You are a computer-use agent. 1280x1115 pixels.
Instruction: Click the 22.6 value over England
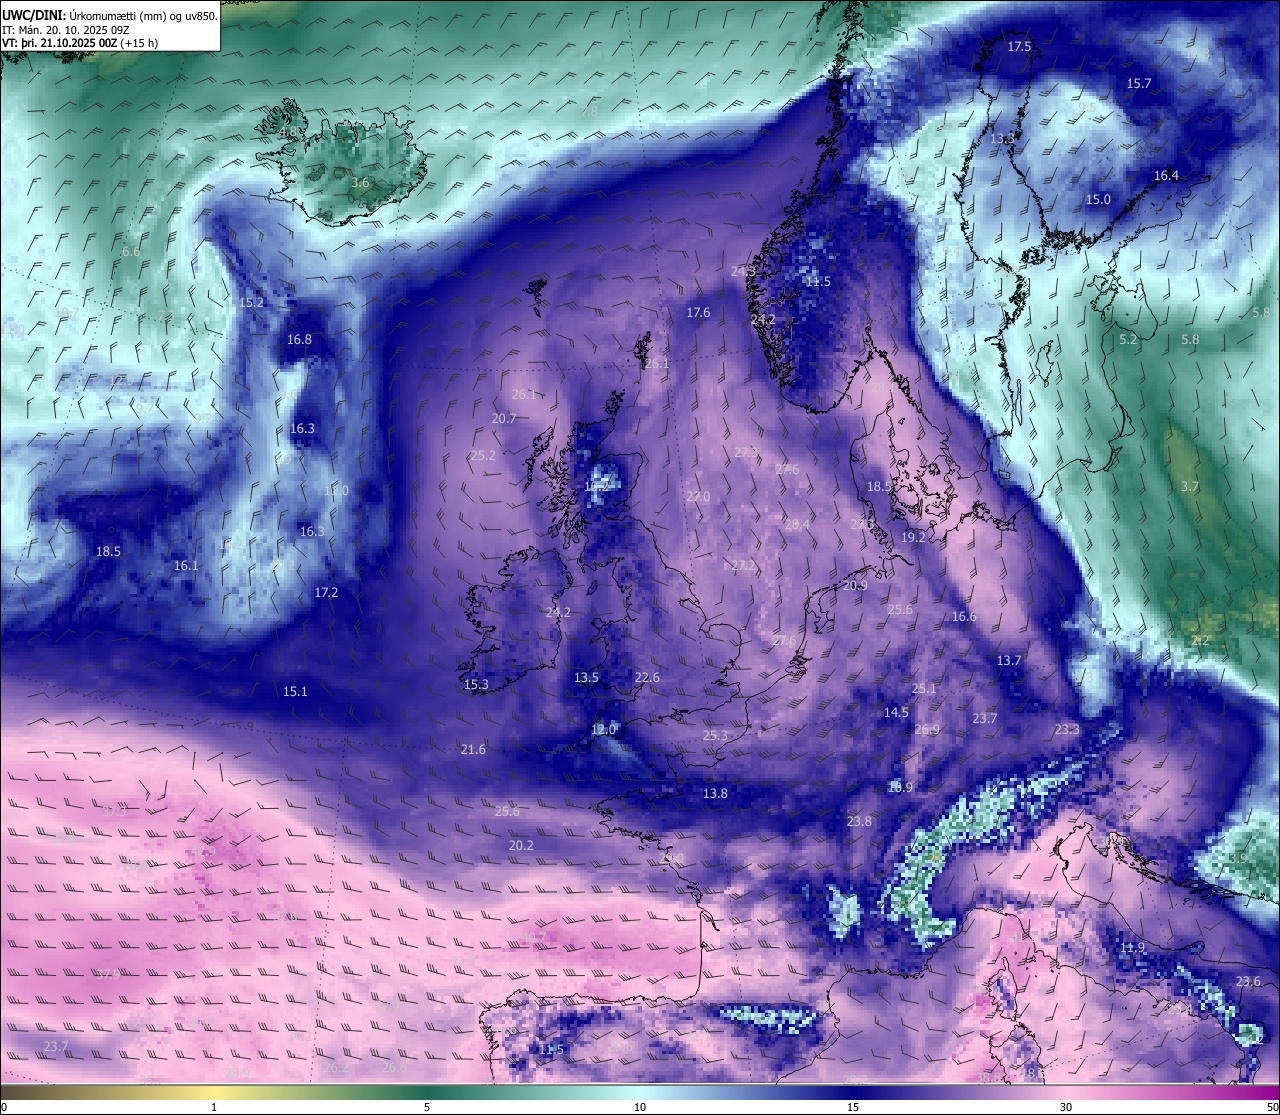click(x=647, y=677)
